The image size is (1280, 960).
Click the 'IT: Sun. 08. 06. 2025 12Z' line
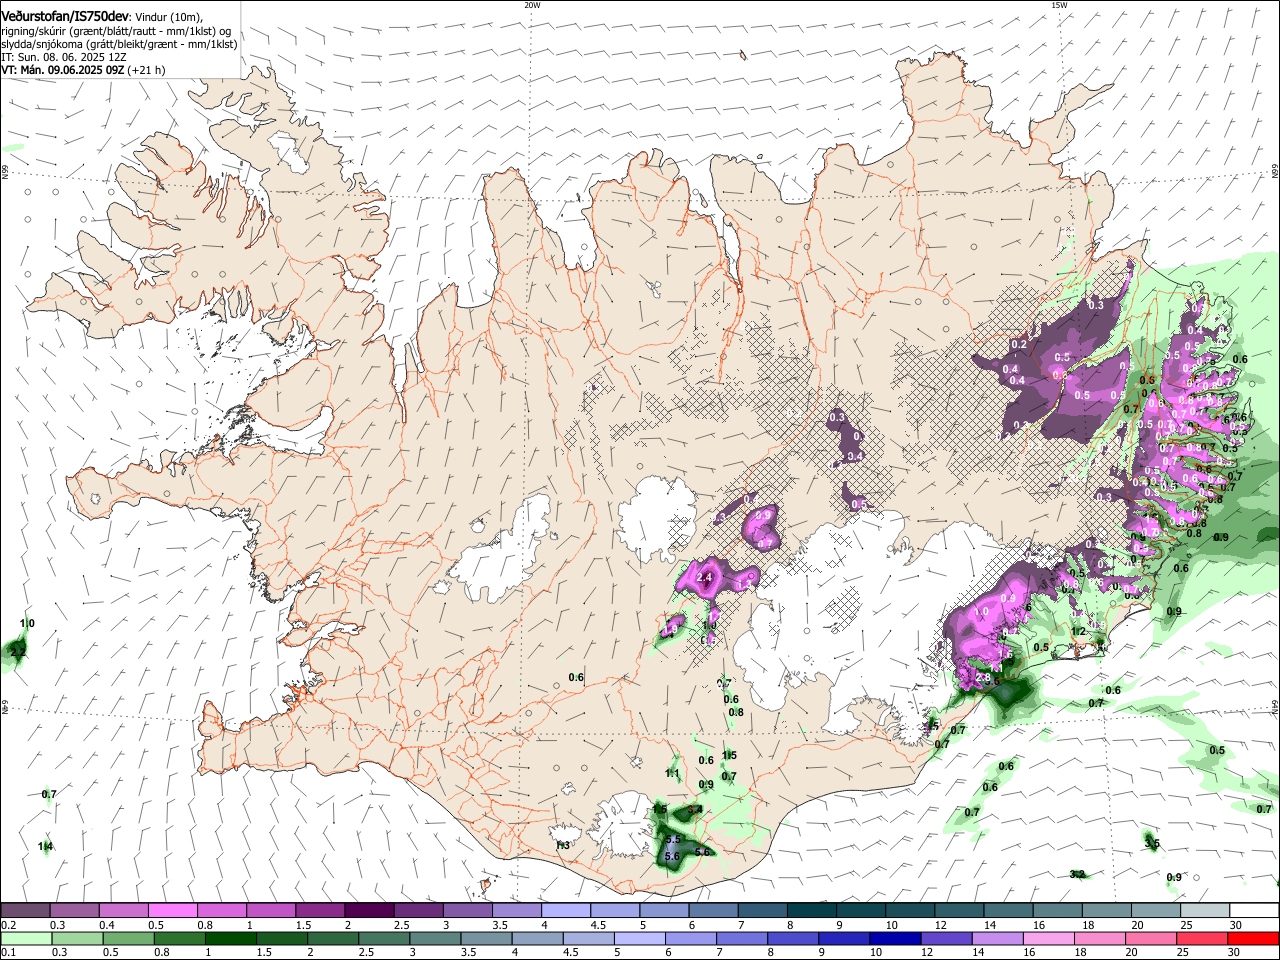click(x=63, y=57)
